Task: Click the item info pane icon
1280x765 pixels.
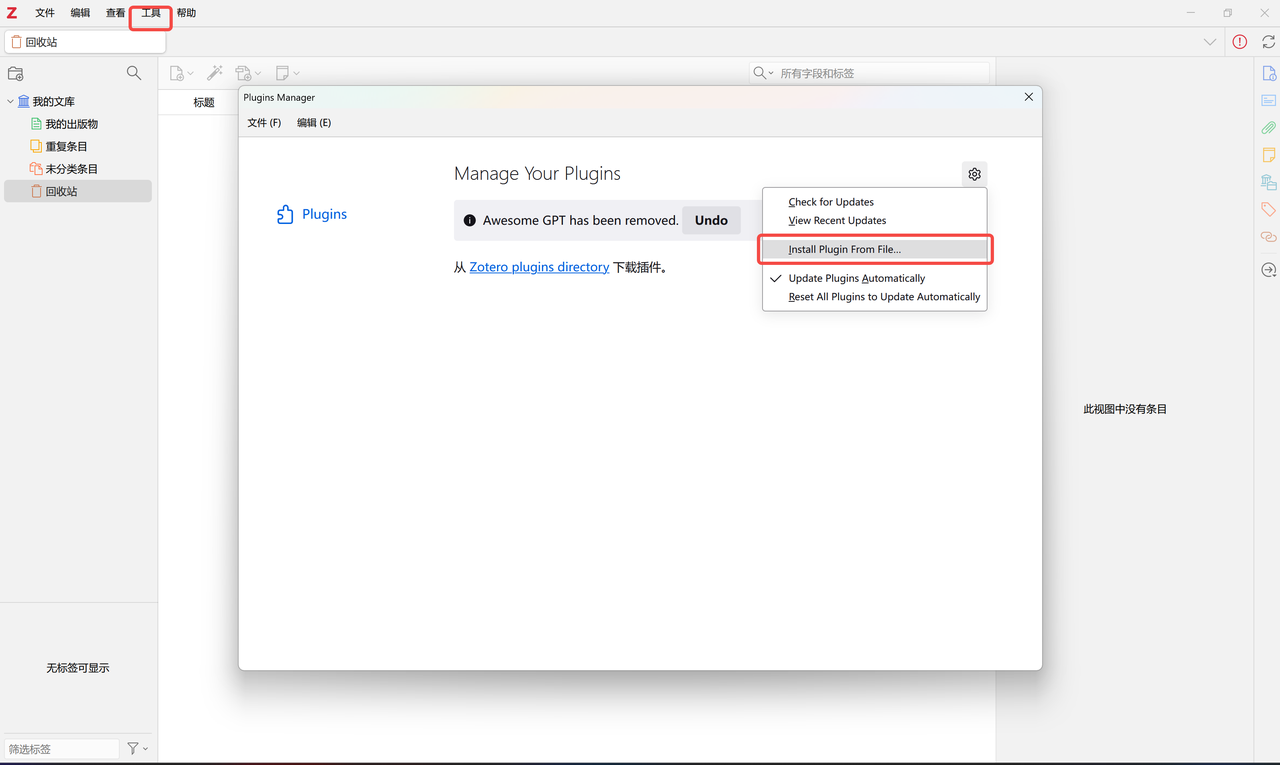Action: [1268, 73]
